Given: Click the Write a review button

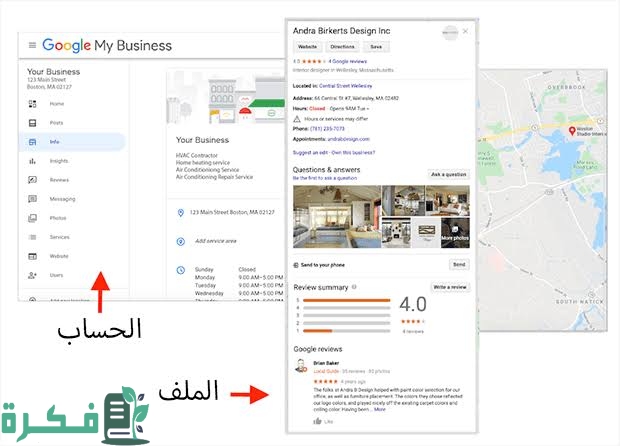Looking at the screenshot, I should (x=449, y=287).
